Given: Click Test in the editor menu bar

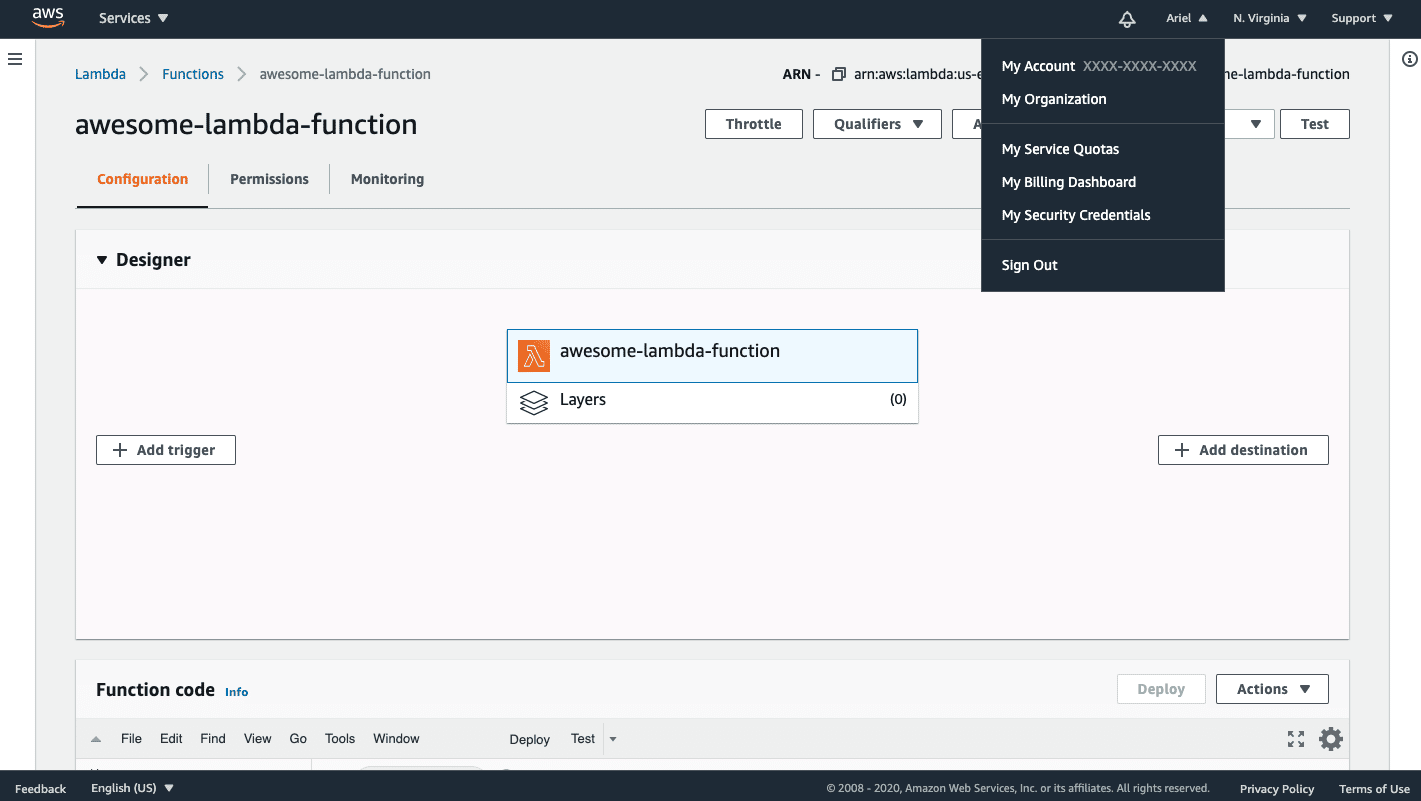Looking at the screenshot, I should (x=583, y=739).
